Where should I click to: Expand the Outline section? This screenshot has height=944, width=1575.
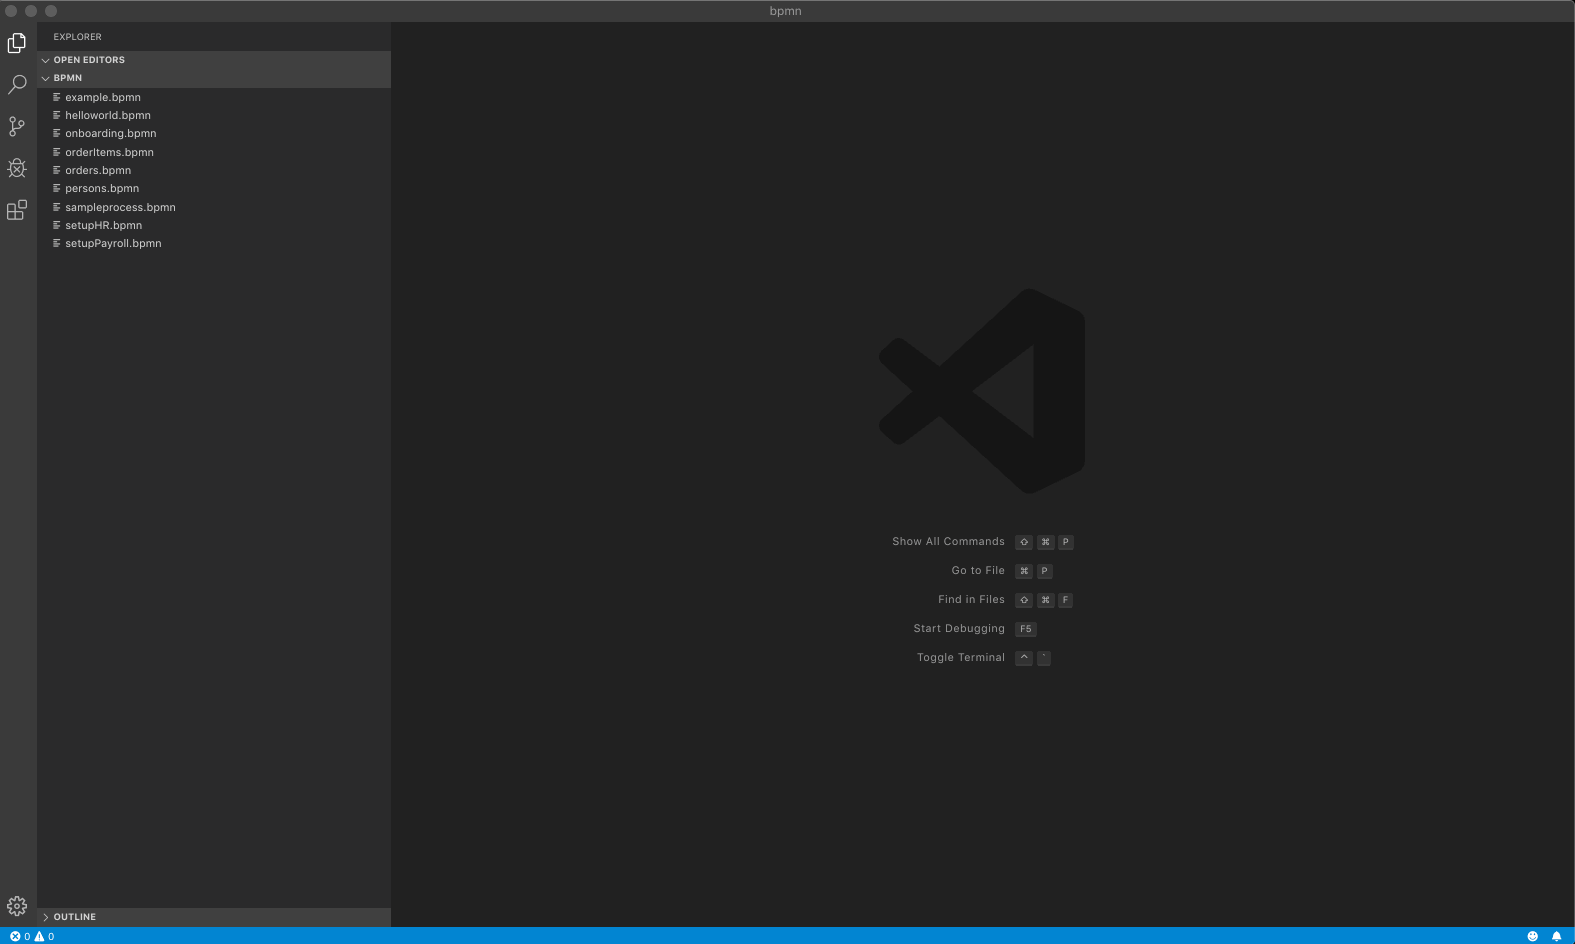coord(74,917)
